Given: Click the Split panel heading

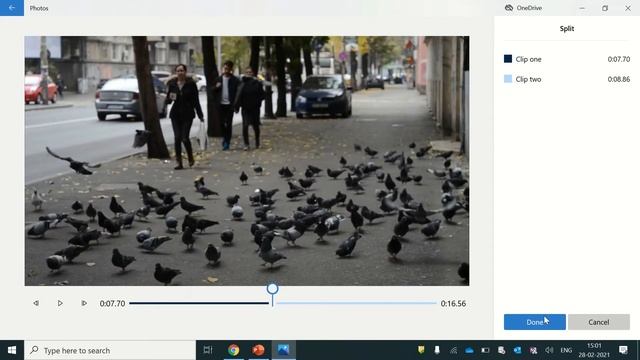Looking at the screenshot, I should coord(567,29).
